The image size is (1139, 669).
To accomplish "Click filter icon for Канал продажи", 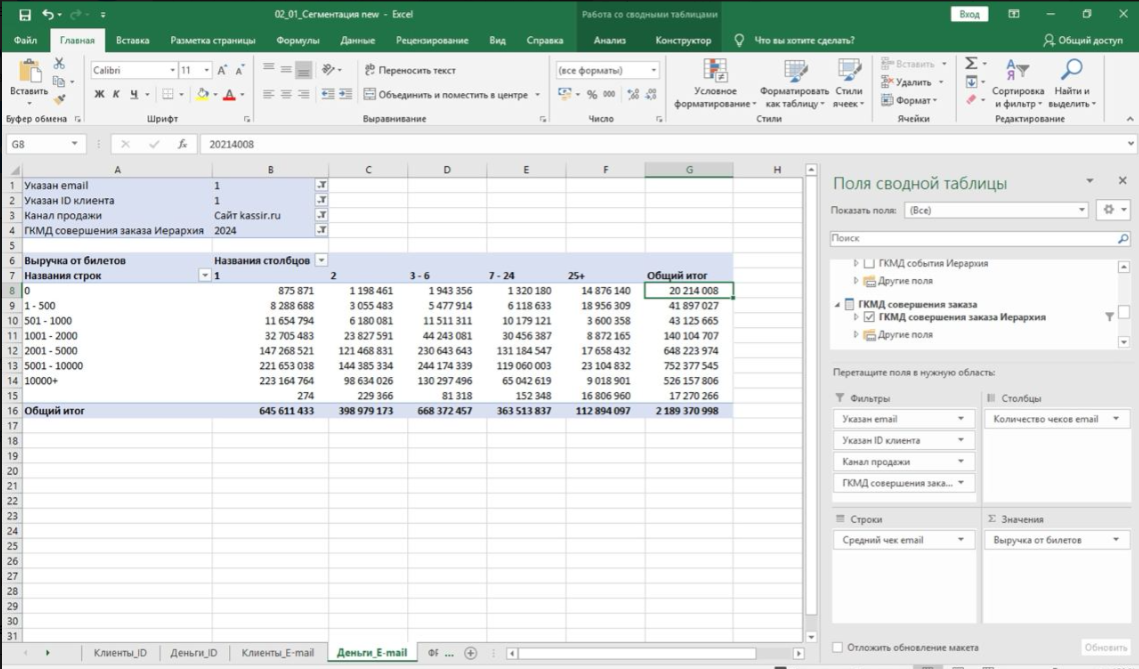I will coord(322,215).
